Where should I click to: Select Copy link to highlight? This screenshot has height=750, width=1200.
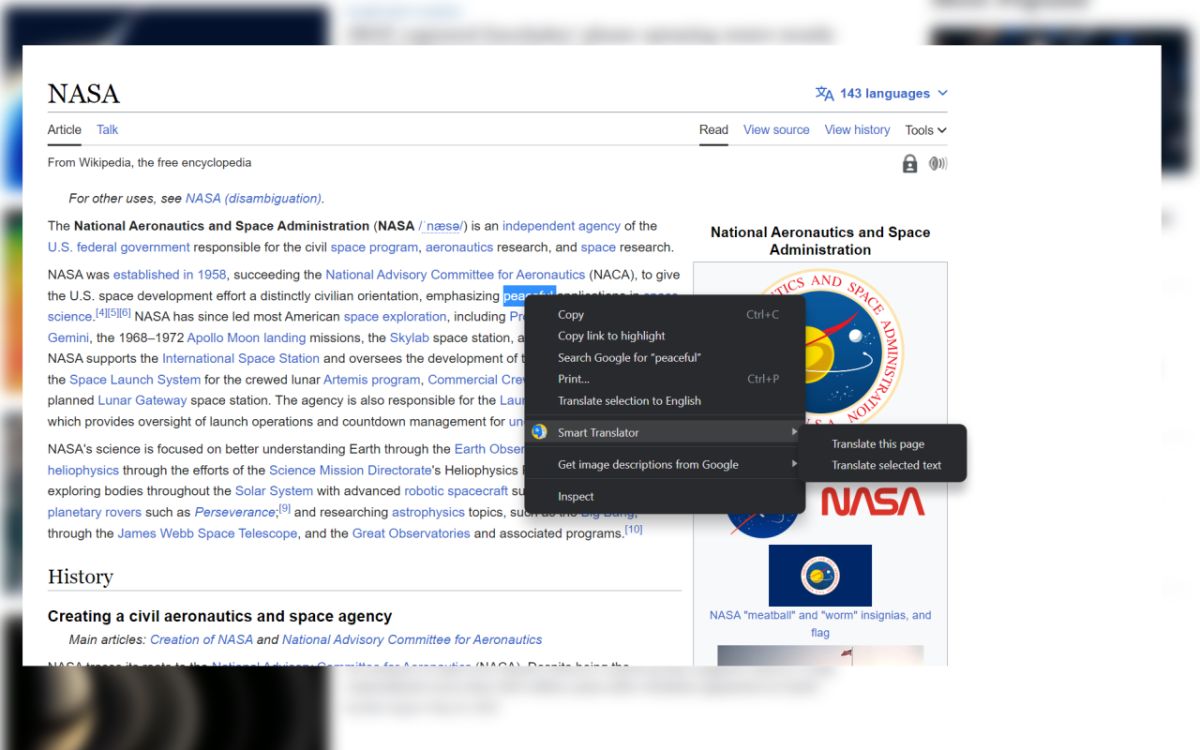point(667,336)
